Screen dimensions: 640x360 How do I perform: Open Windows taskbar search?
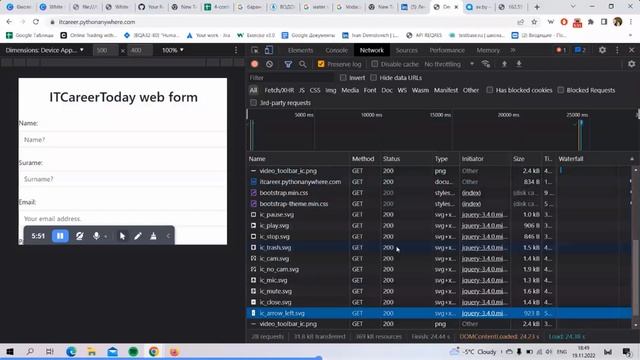point(30,351)
